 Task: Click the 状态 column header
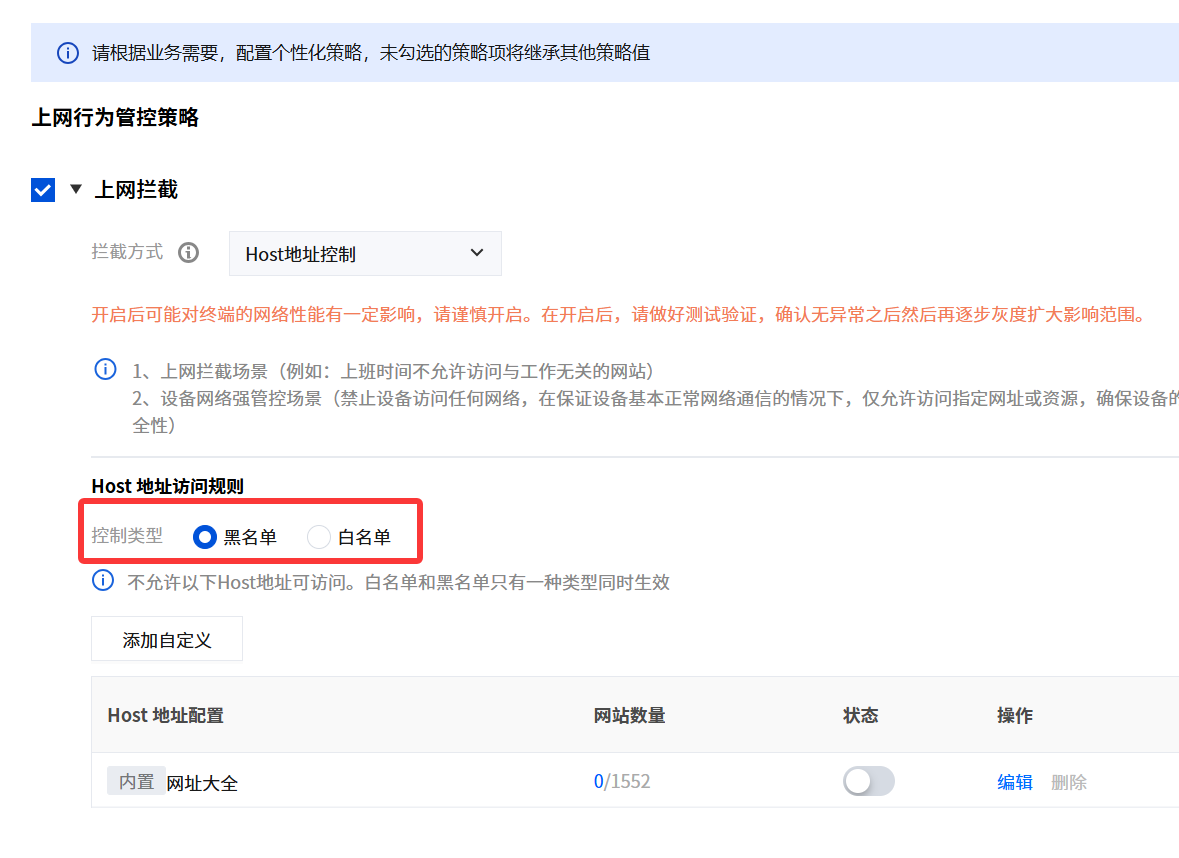coord(861,715)
